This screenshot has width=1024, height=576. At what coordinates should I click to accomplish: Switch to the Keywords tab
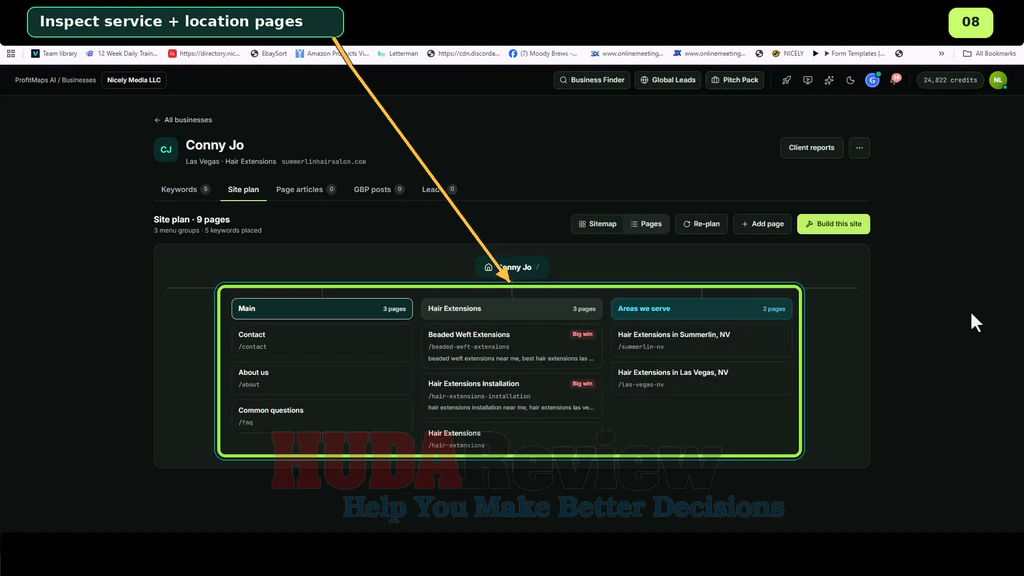coord(185,189)
